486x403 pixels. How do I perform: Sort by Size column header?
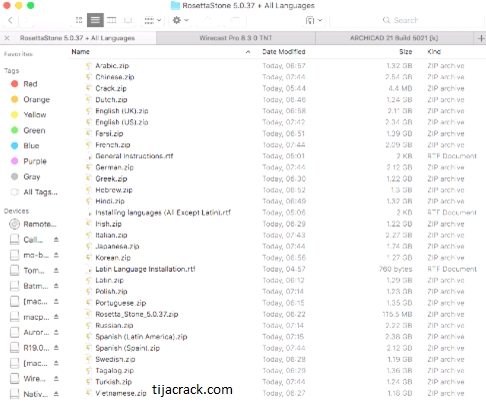pyautogui.click(x=406, y=52)
